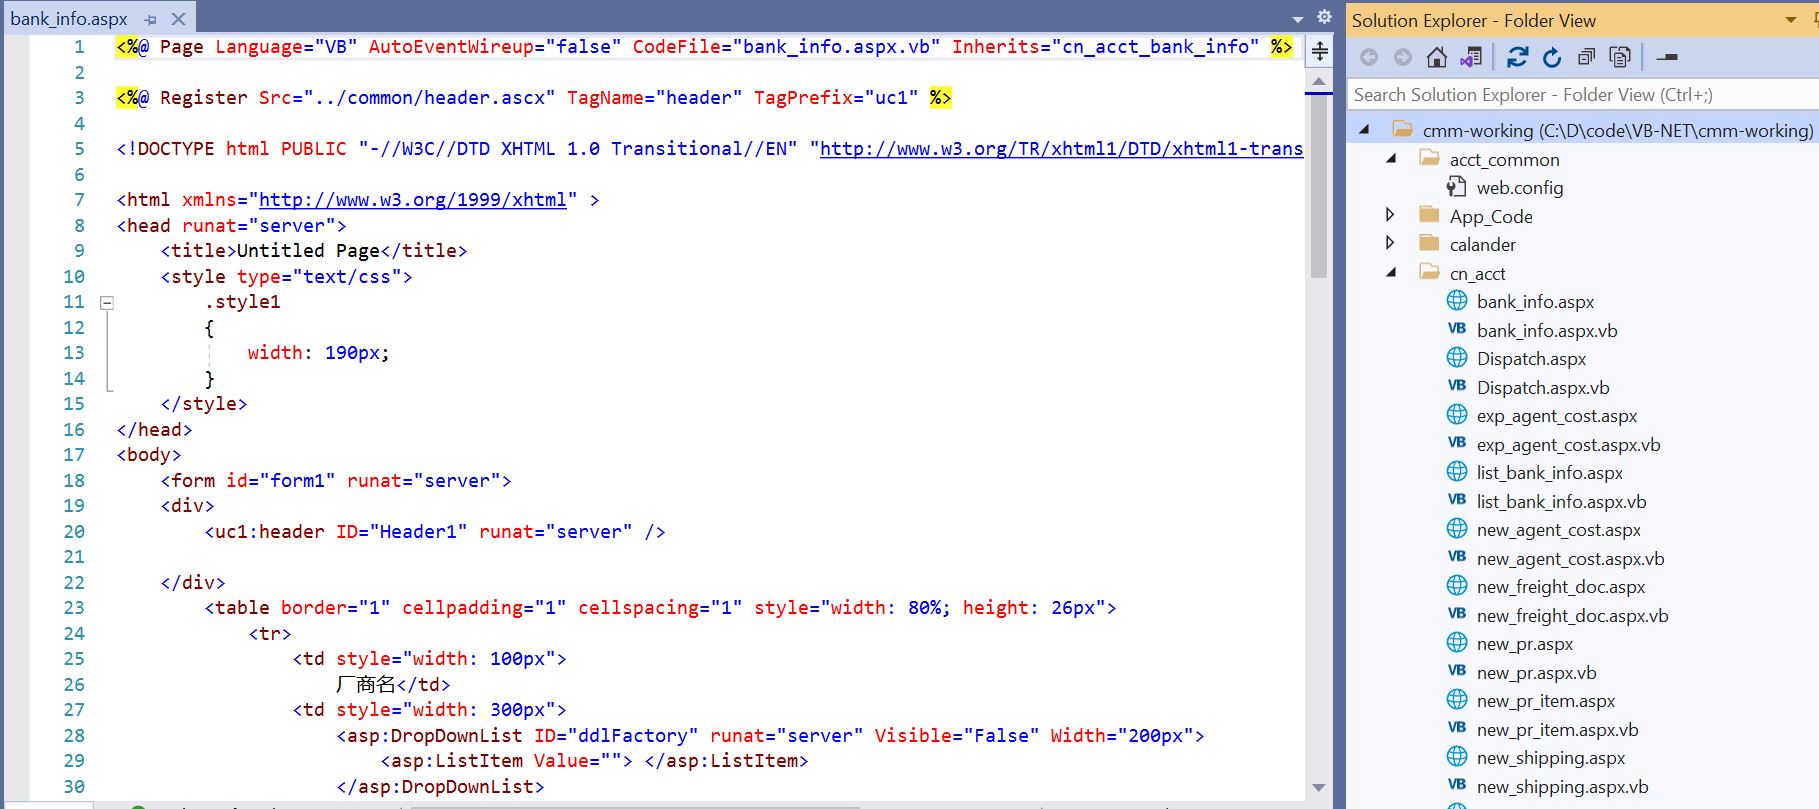Open Dispatch.aspx in the tree
Viewport: 1819px width, 809px height.
1531,359
